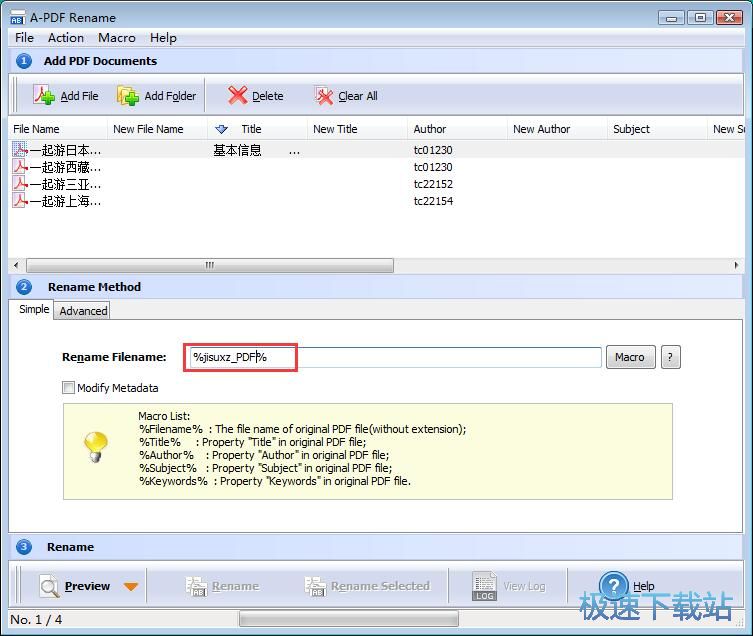This screenshot has width=753, height=636.
Task: Open the File menu
Action: (x=24, y=38)
